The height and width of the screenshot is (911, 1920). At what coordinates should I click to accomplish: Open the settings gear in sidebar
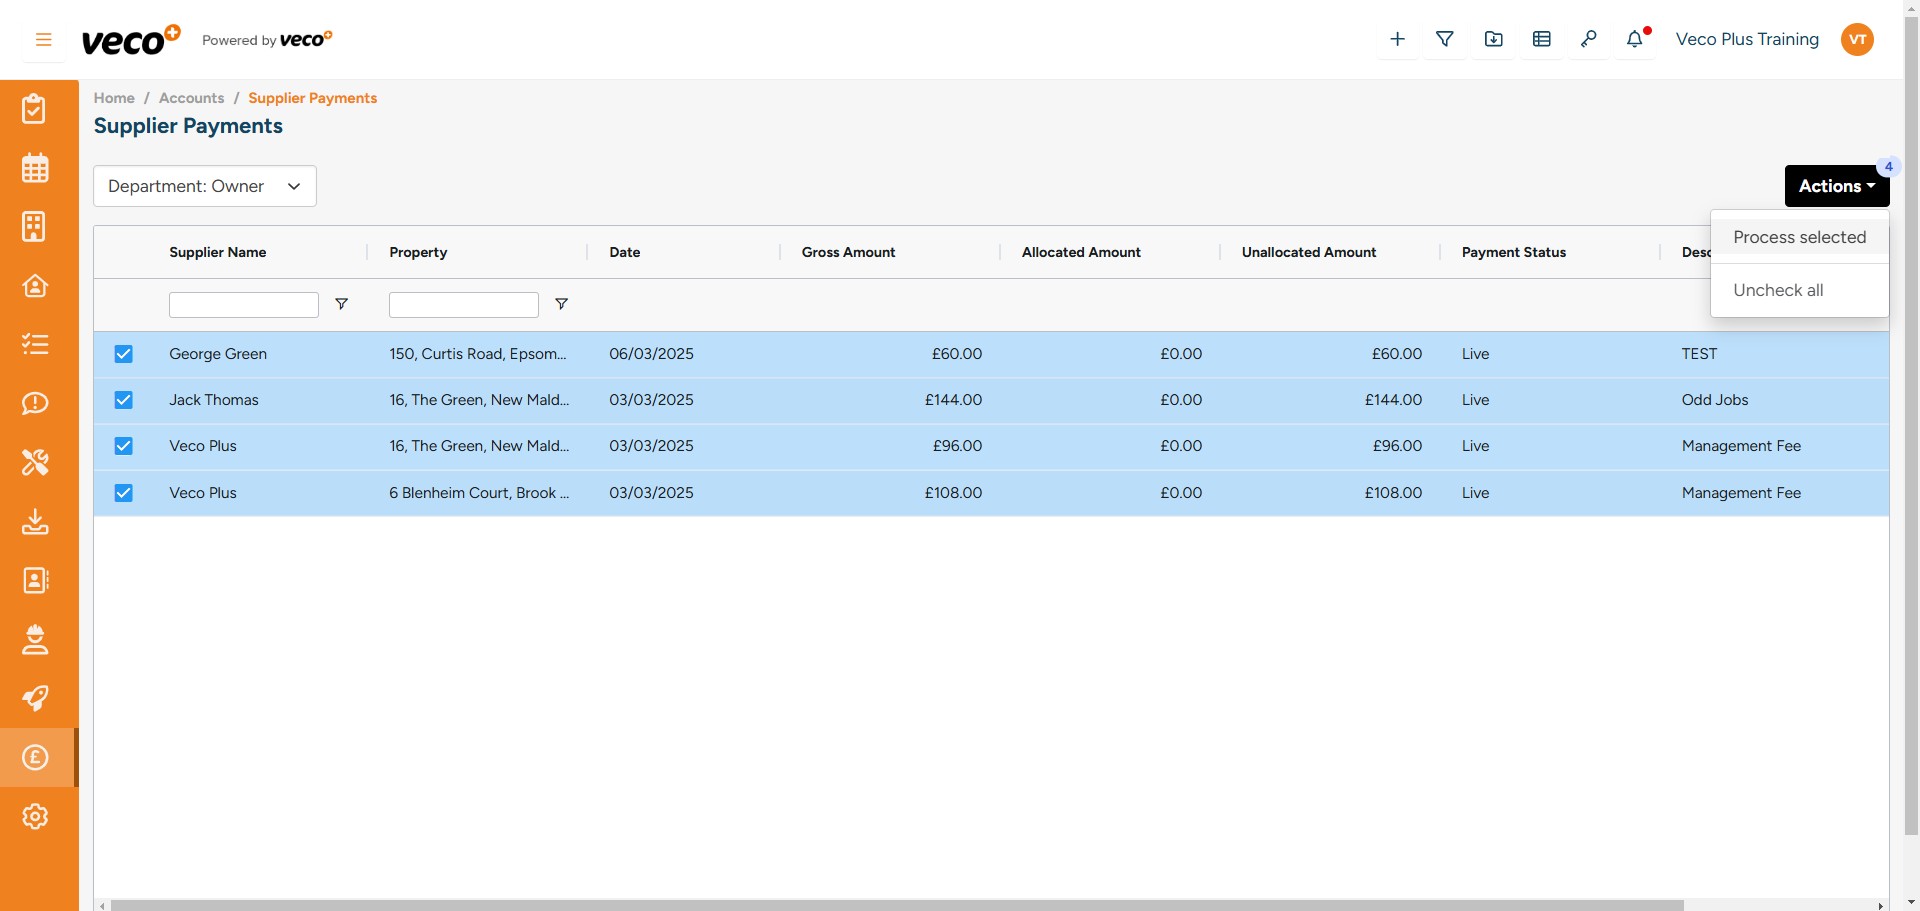click(35, 816)
